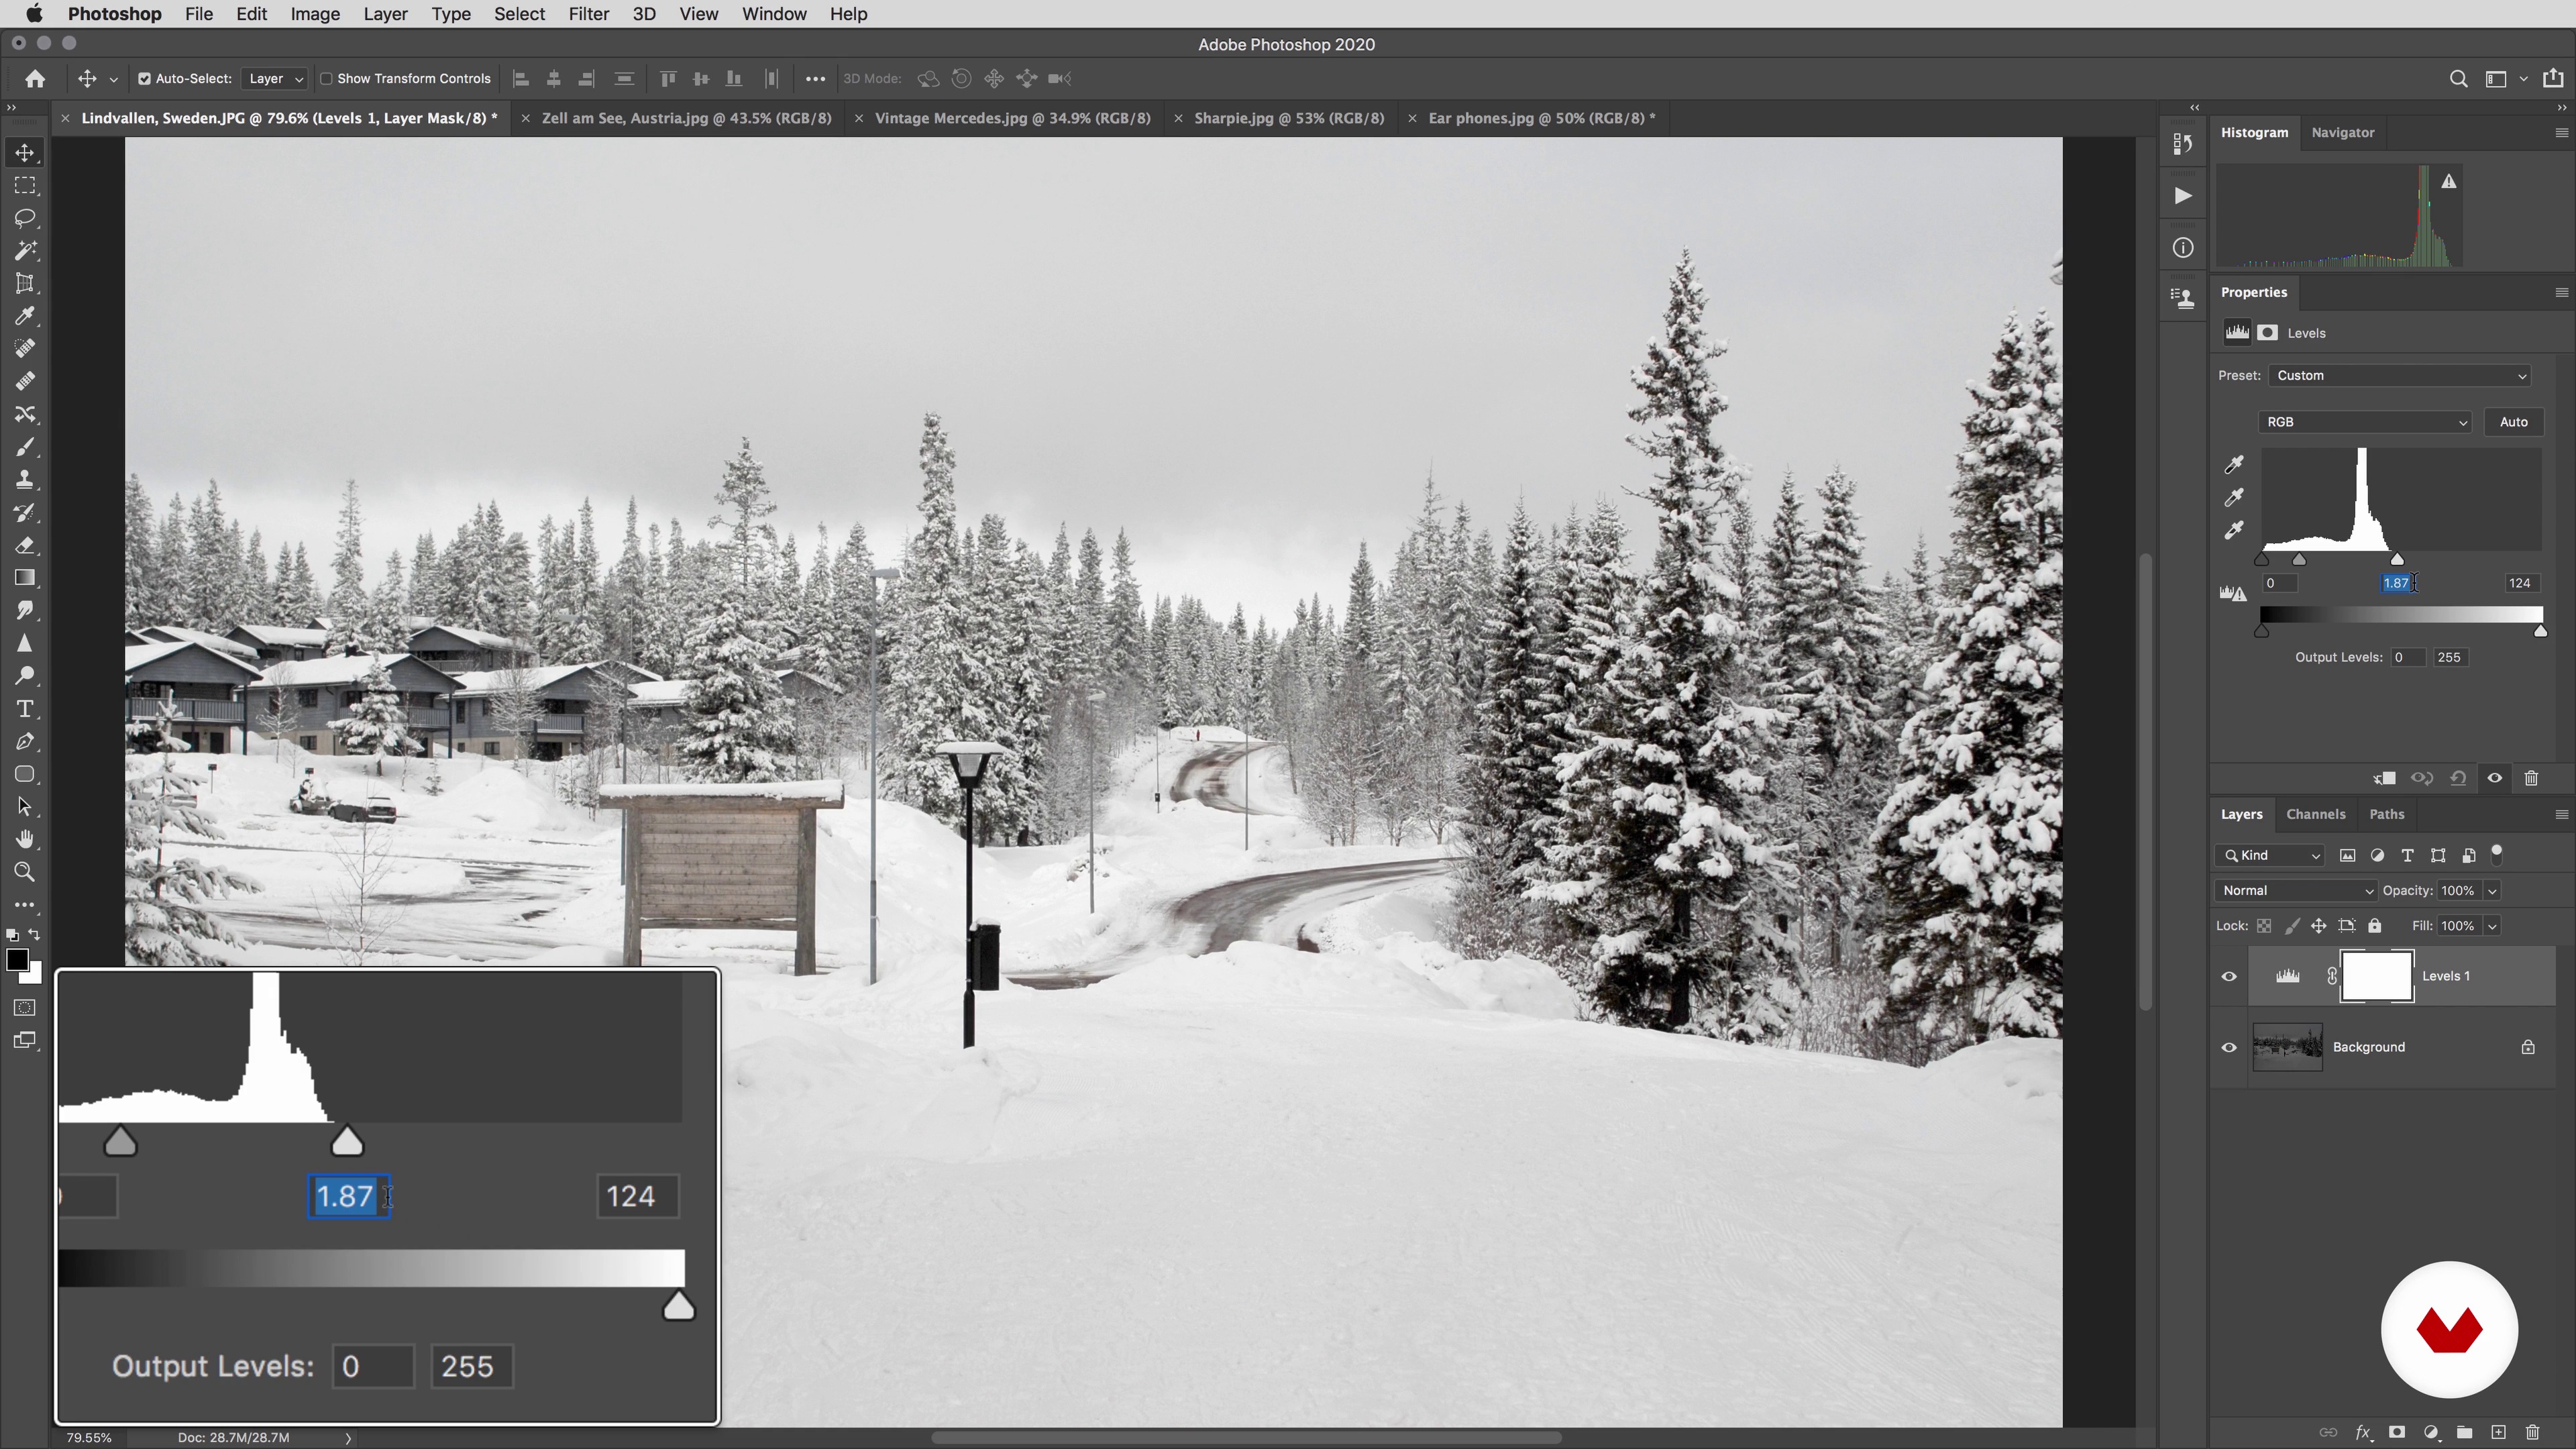The image size is (2576, 1449).
Task: Open the RGB channel dropdown
Action: 2364,422
